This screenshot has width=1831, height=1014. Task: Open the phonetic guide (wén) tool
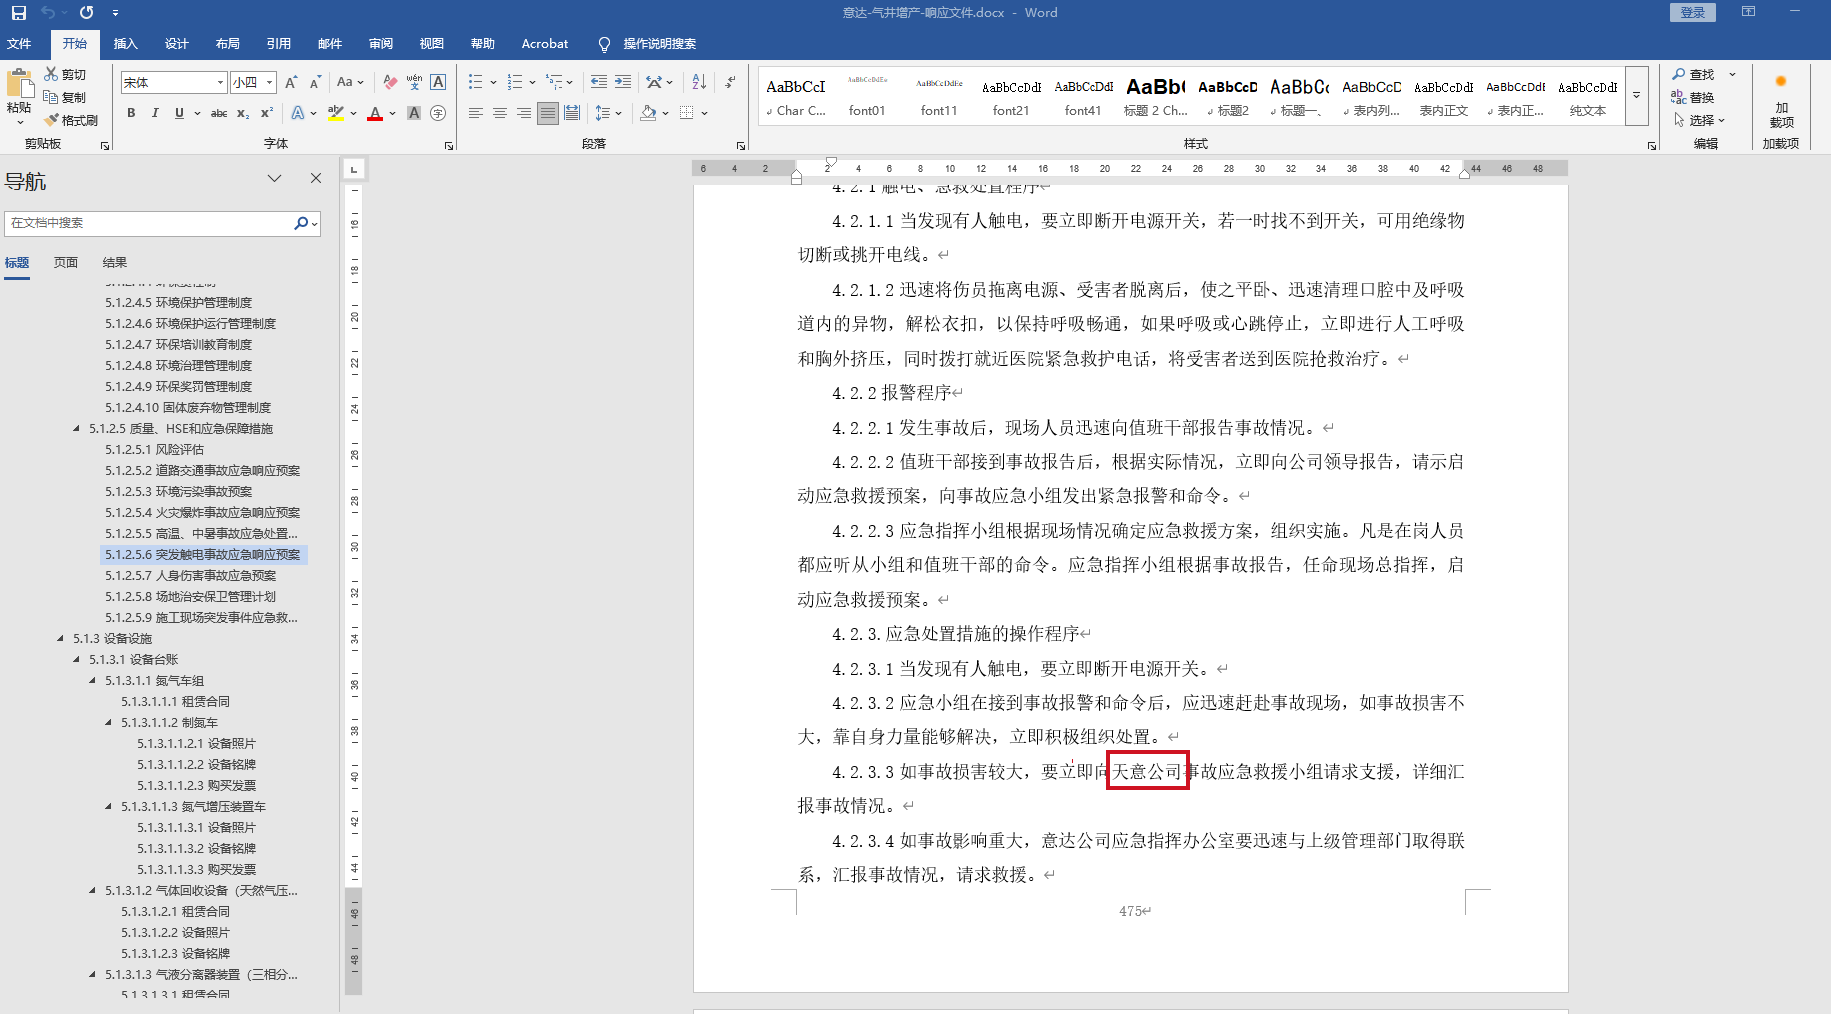[414, 82]
